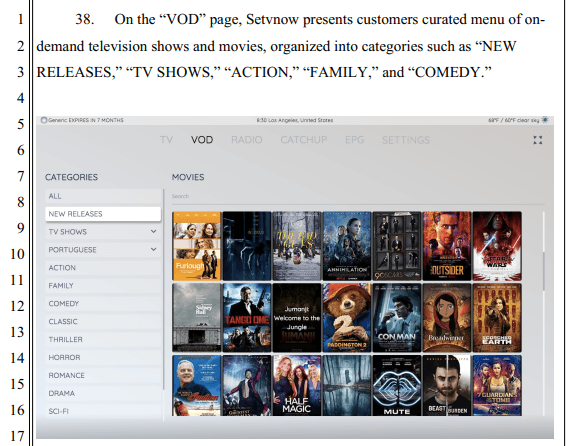578x446 pixels.
Task: Select the NEW RELEASES category
Action: point(103,214)
